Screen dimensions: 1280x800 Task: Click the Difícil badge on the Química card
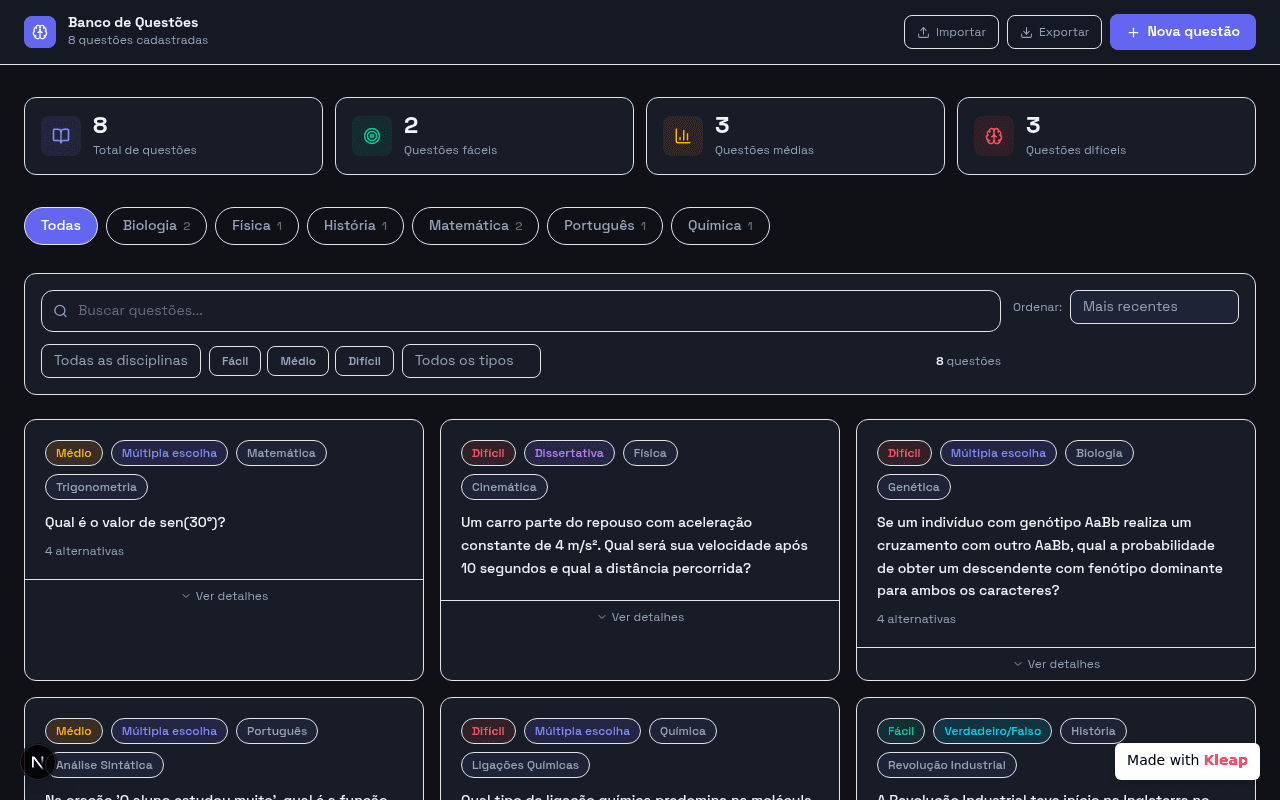(x=488, y=731)
